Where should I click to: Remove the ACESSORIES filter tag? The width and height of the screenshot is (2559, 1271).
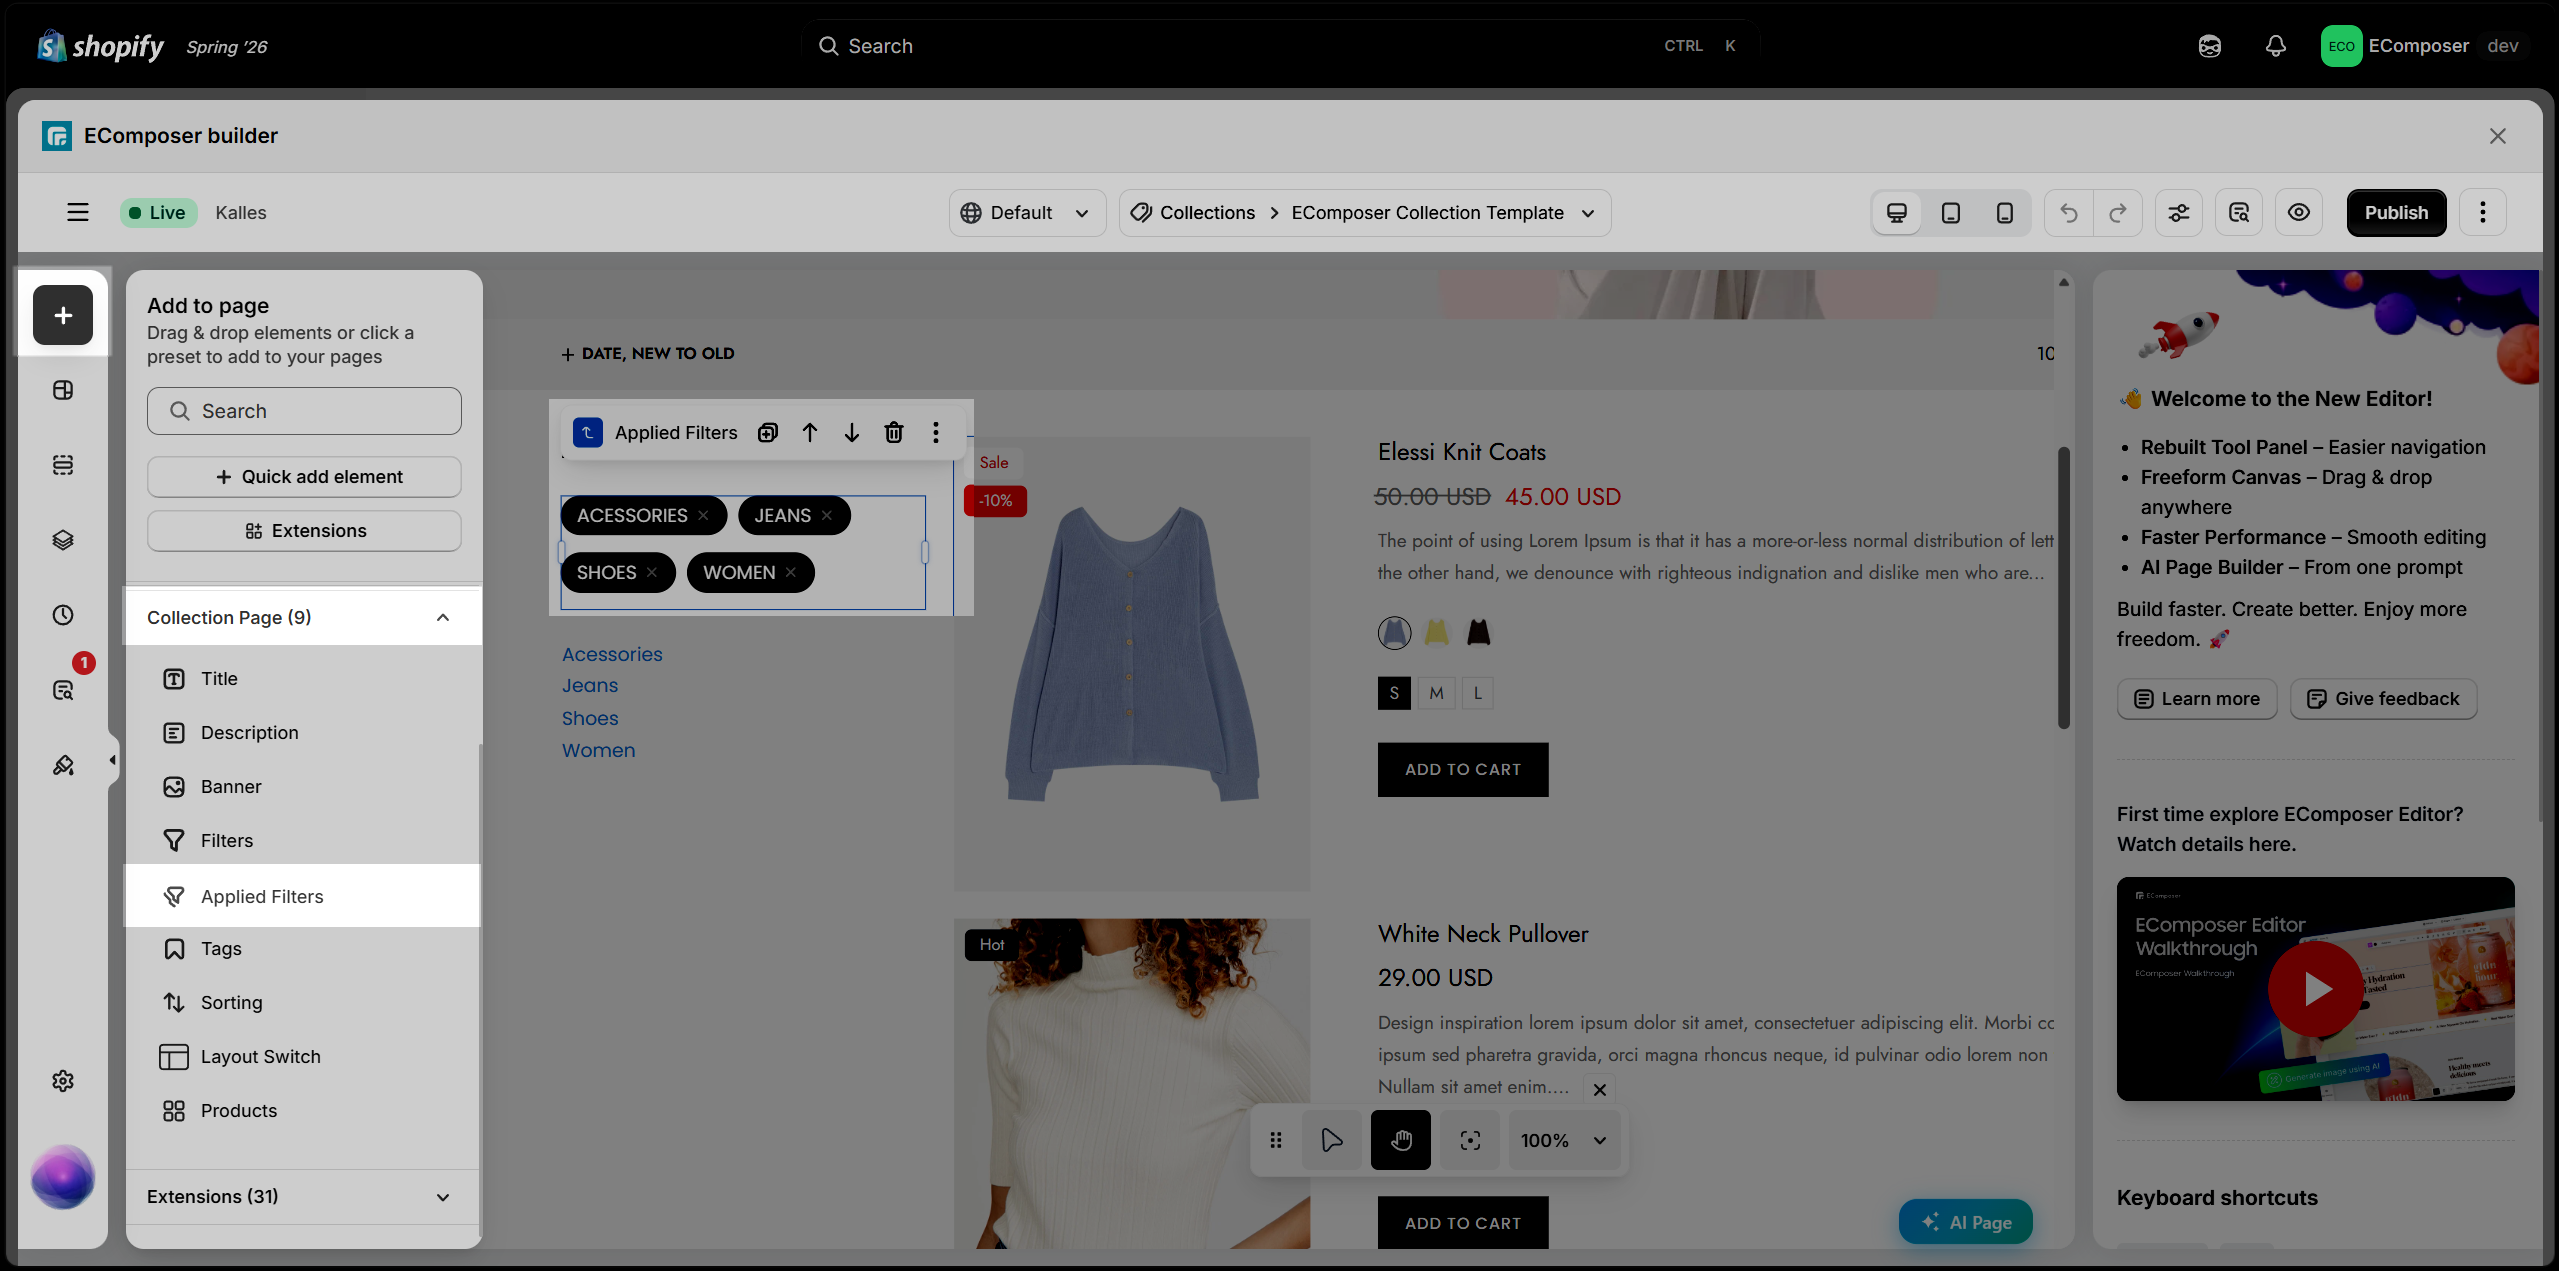703,515
